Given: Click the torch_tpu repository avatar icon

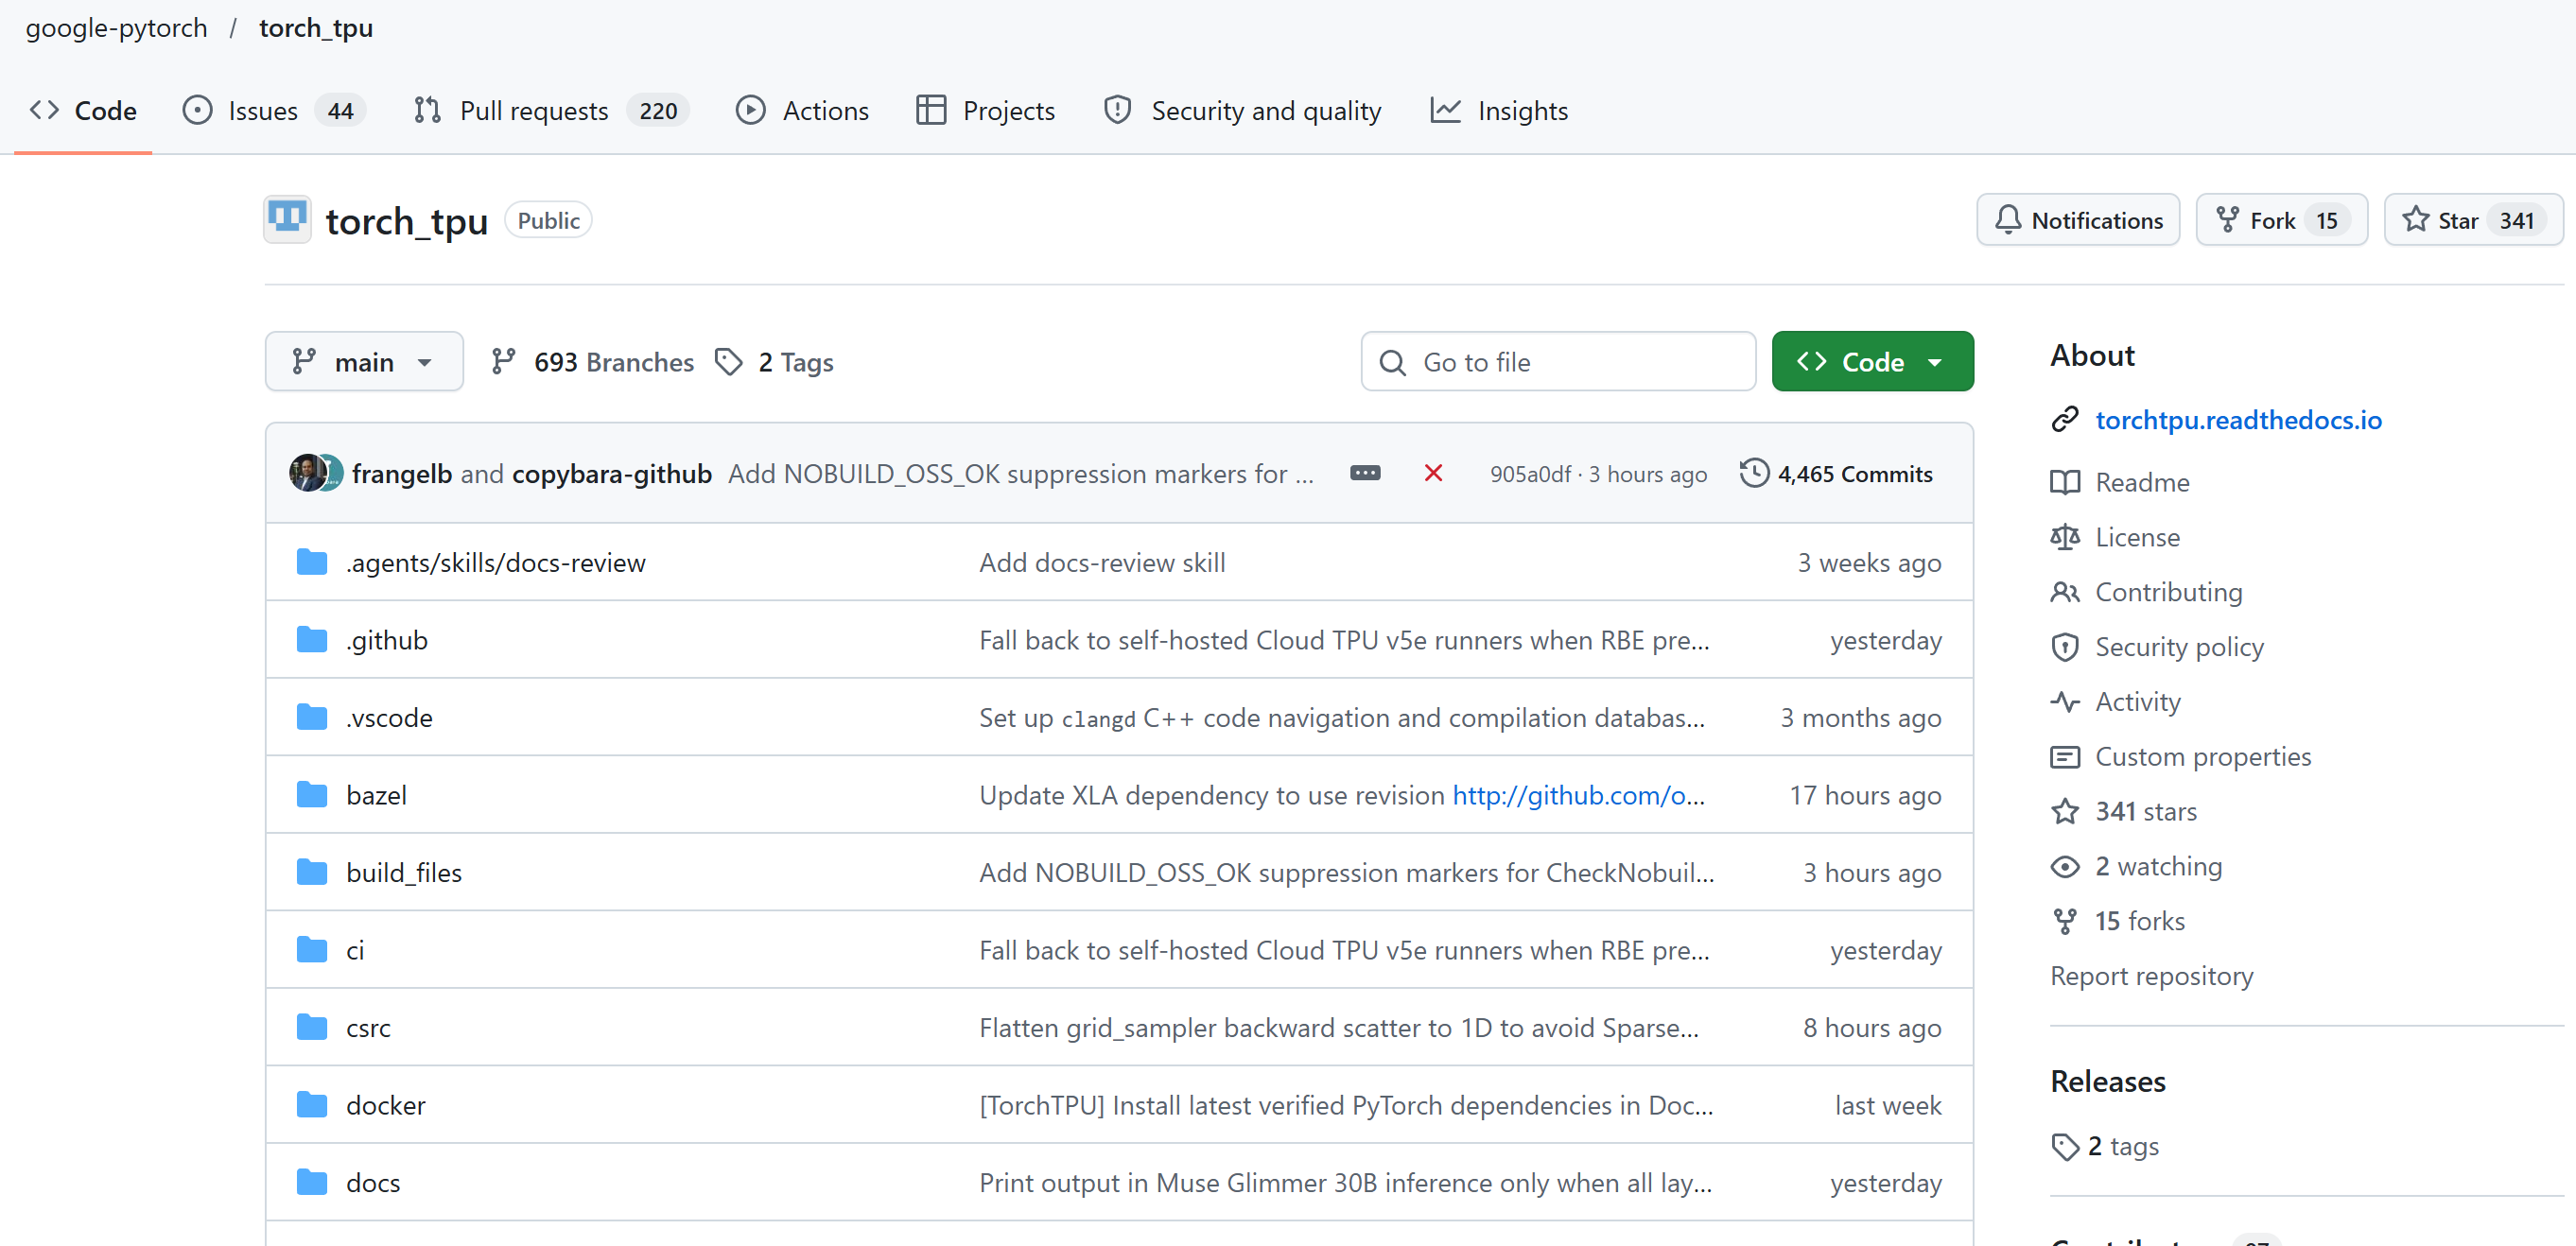Looking at the screenshot, I should pyautogui.click(x=287, y=219).
